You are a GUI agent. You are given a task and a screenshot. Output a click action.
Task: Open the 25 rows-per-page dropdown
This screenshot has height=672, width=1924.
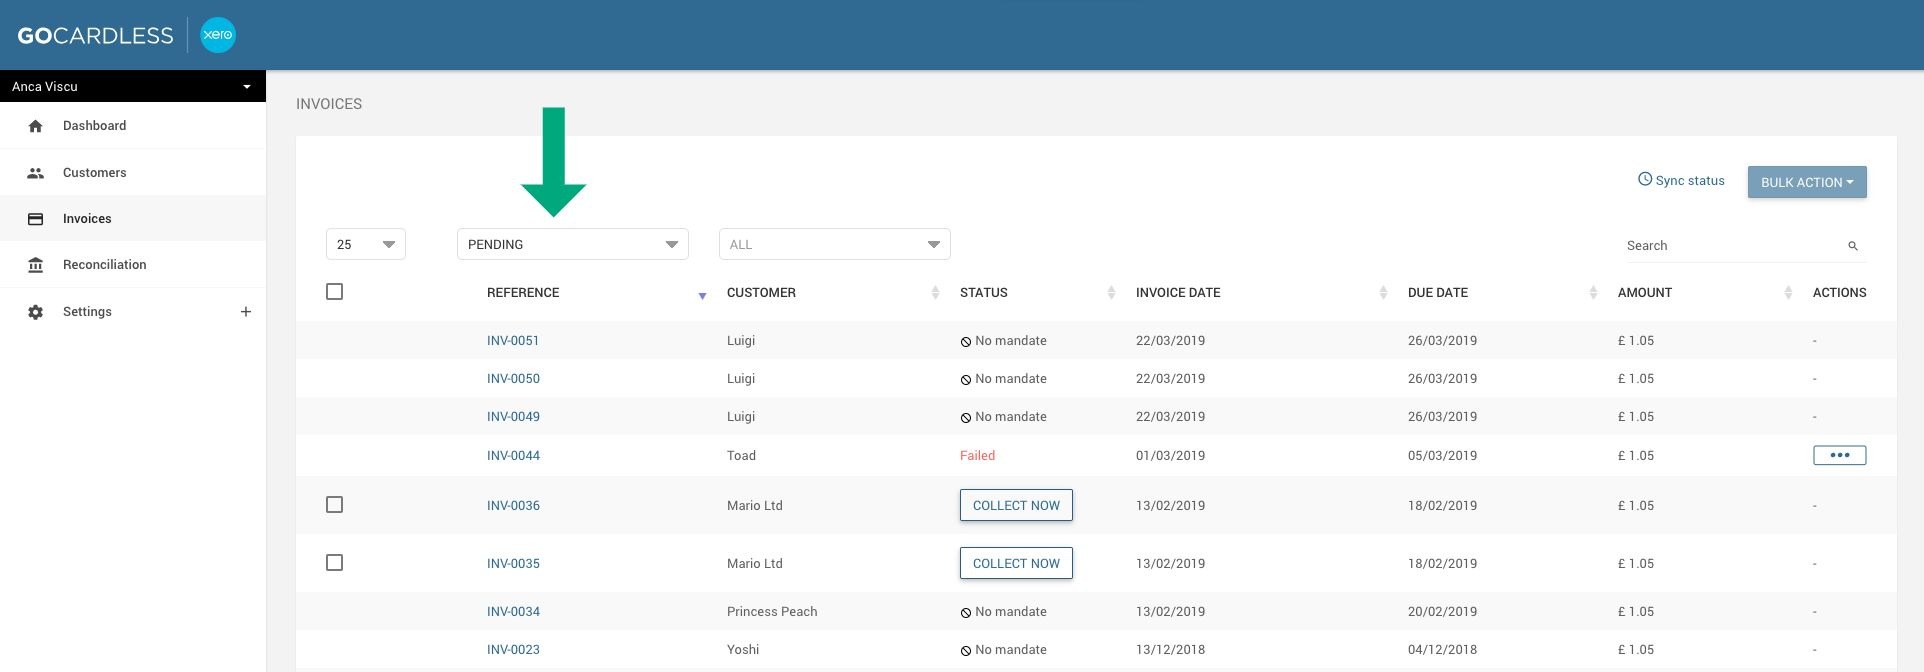[366, 244]
